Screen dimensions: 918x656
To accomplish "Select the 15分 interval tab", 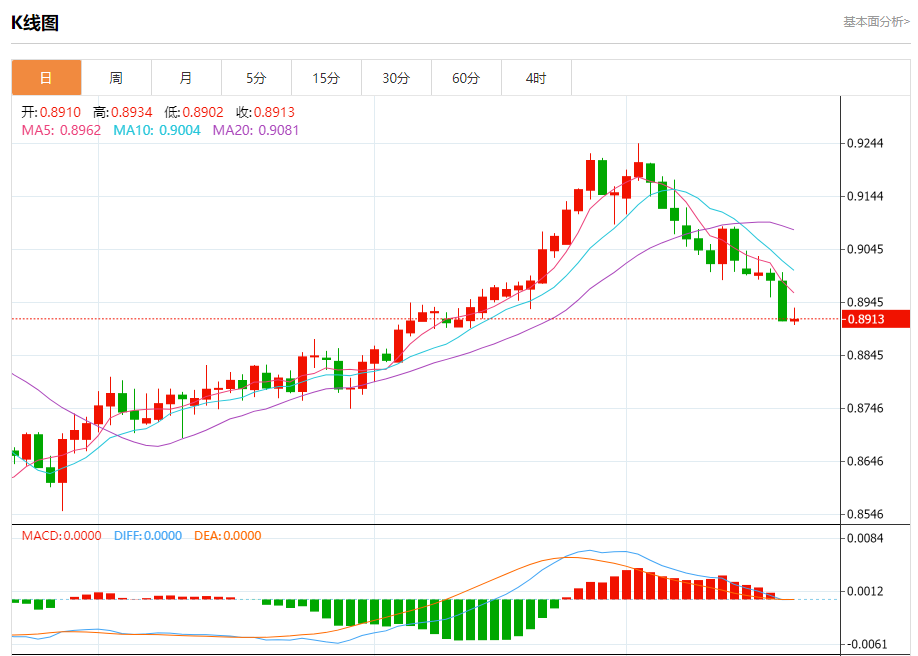I will tap(326, 77).
